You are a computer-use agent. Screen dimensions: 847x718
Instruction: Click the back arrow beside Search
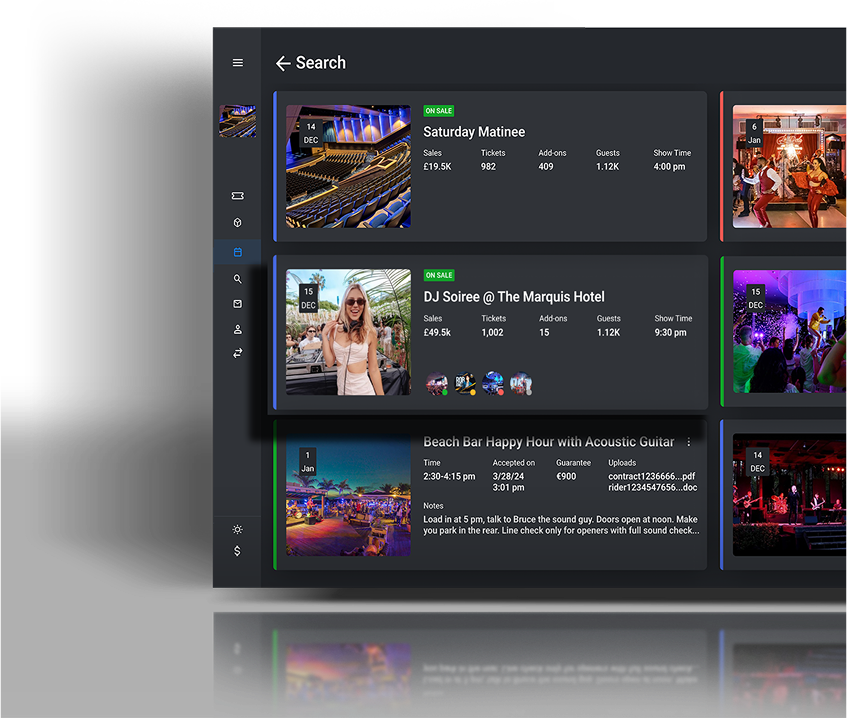[x=283, y=63]
